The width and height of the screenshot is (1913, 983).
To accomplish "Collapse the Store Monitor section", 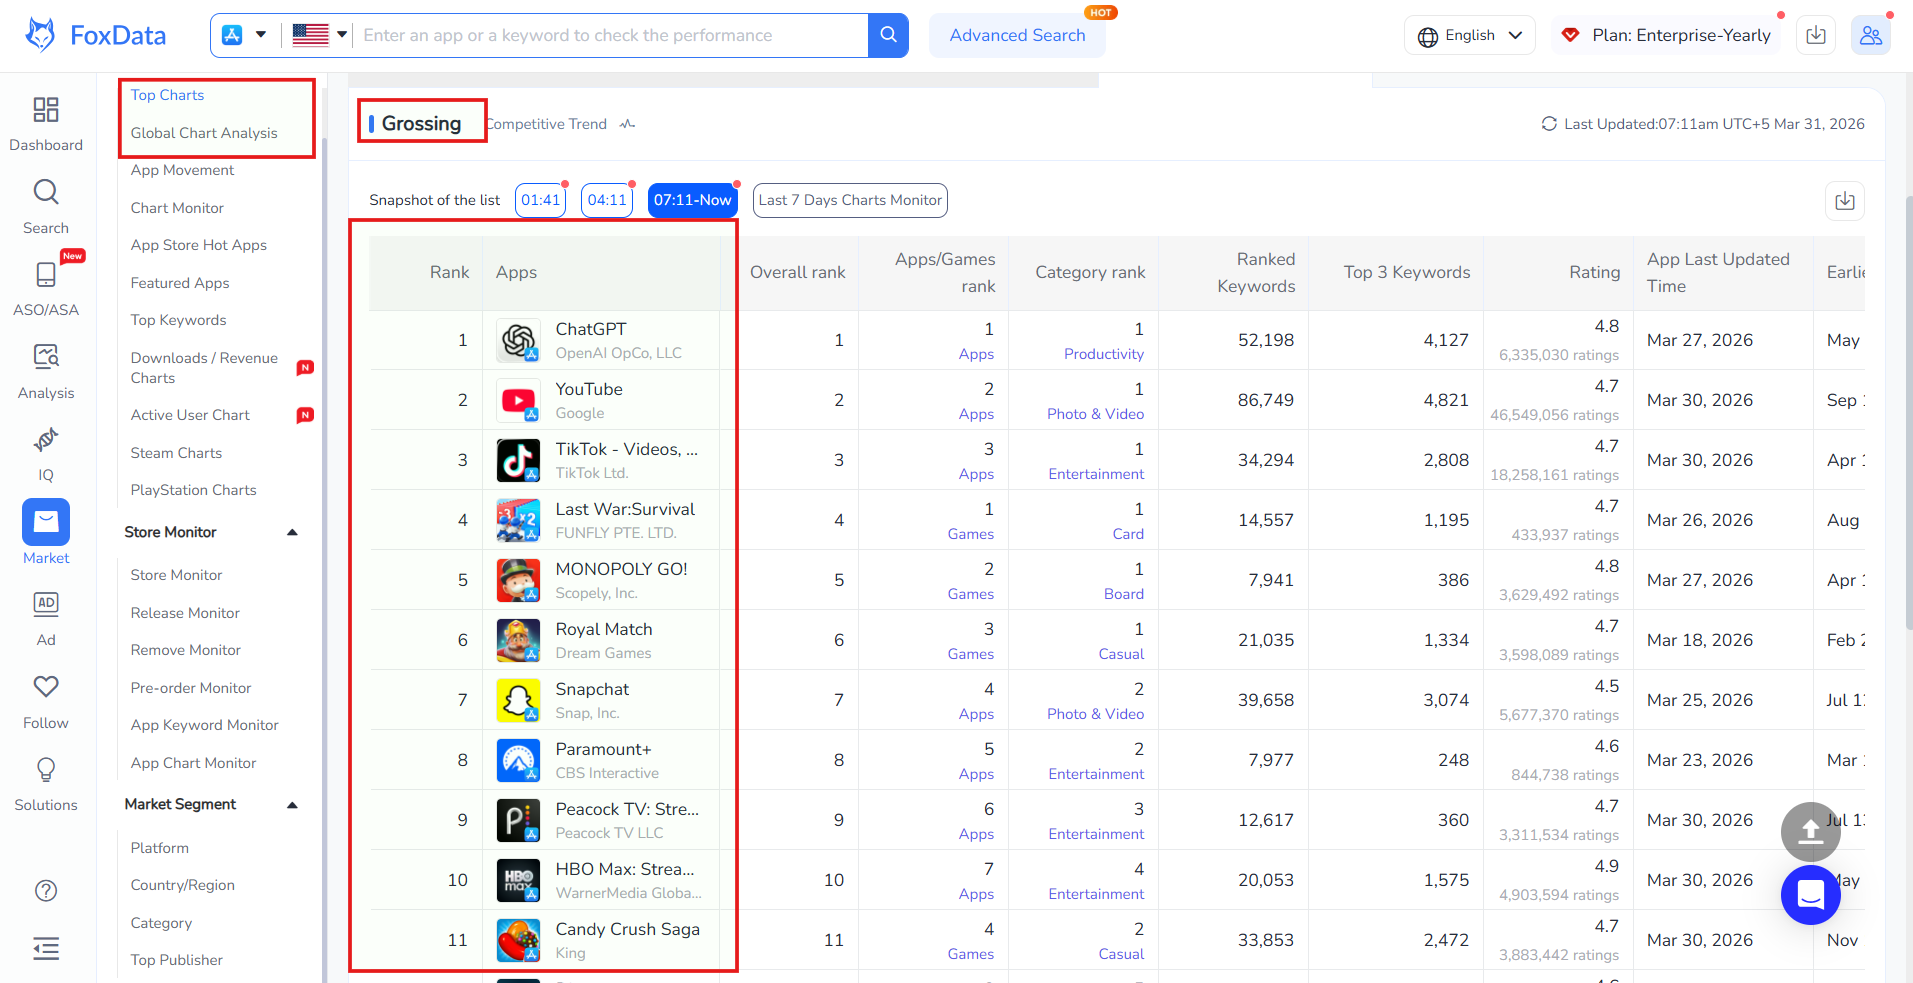I will tap(292, 532).
